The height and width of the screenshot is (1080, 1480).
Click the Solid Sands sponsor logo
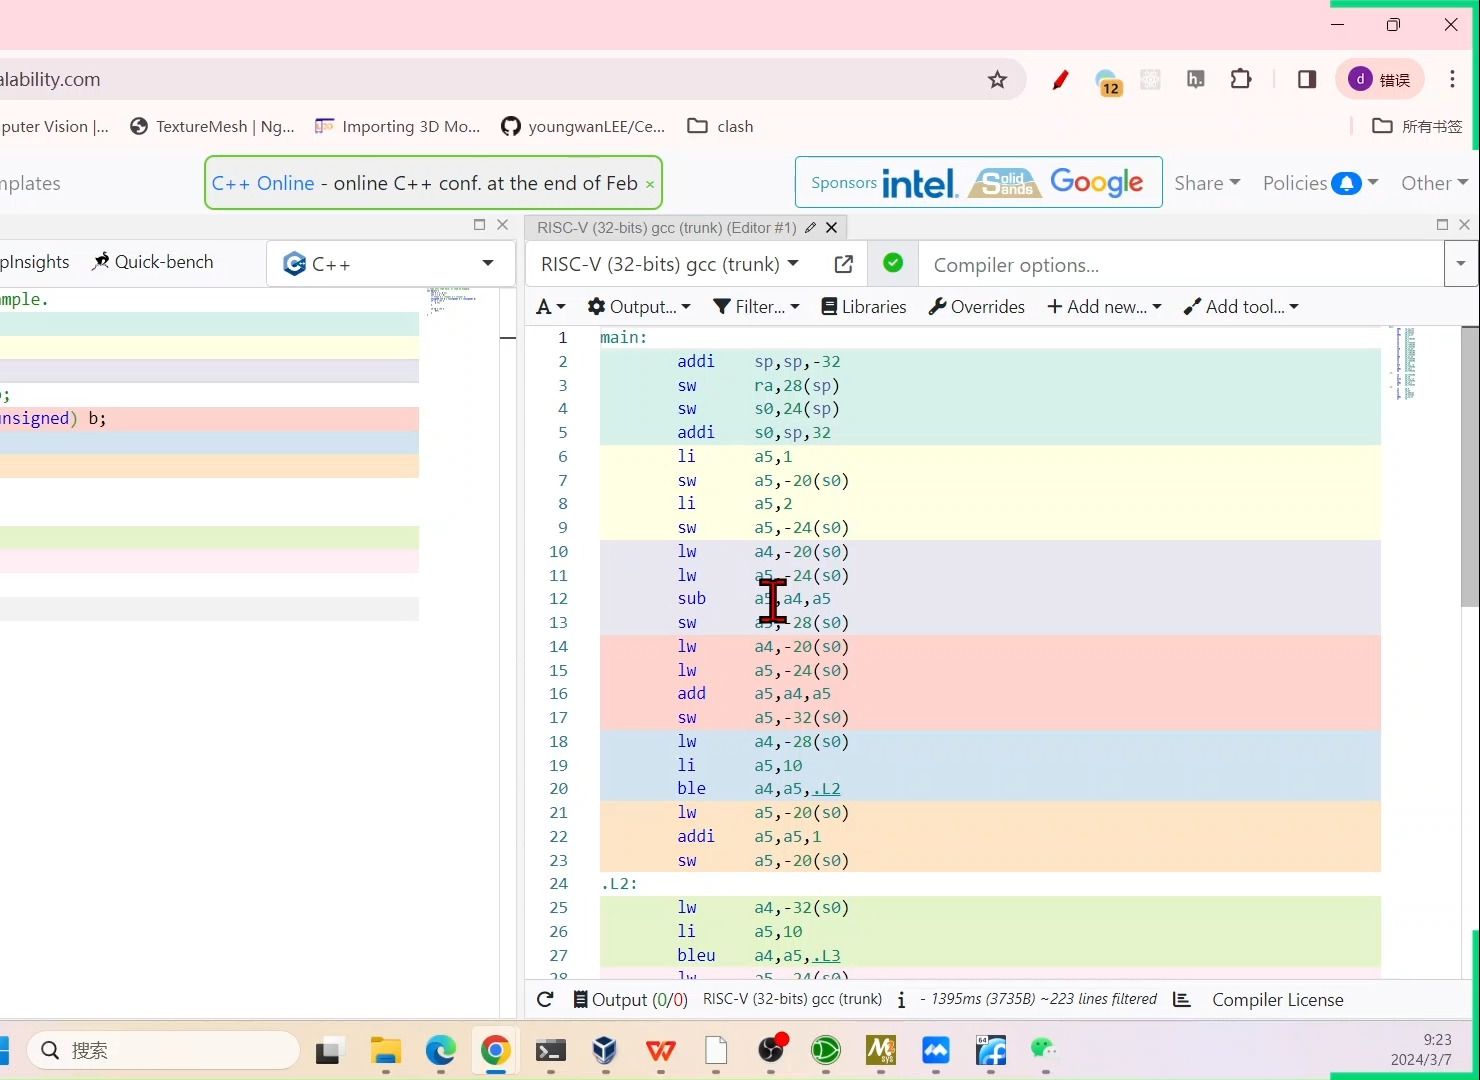click(x=1005, y=183)
